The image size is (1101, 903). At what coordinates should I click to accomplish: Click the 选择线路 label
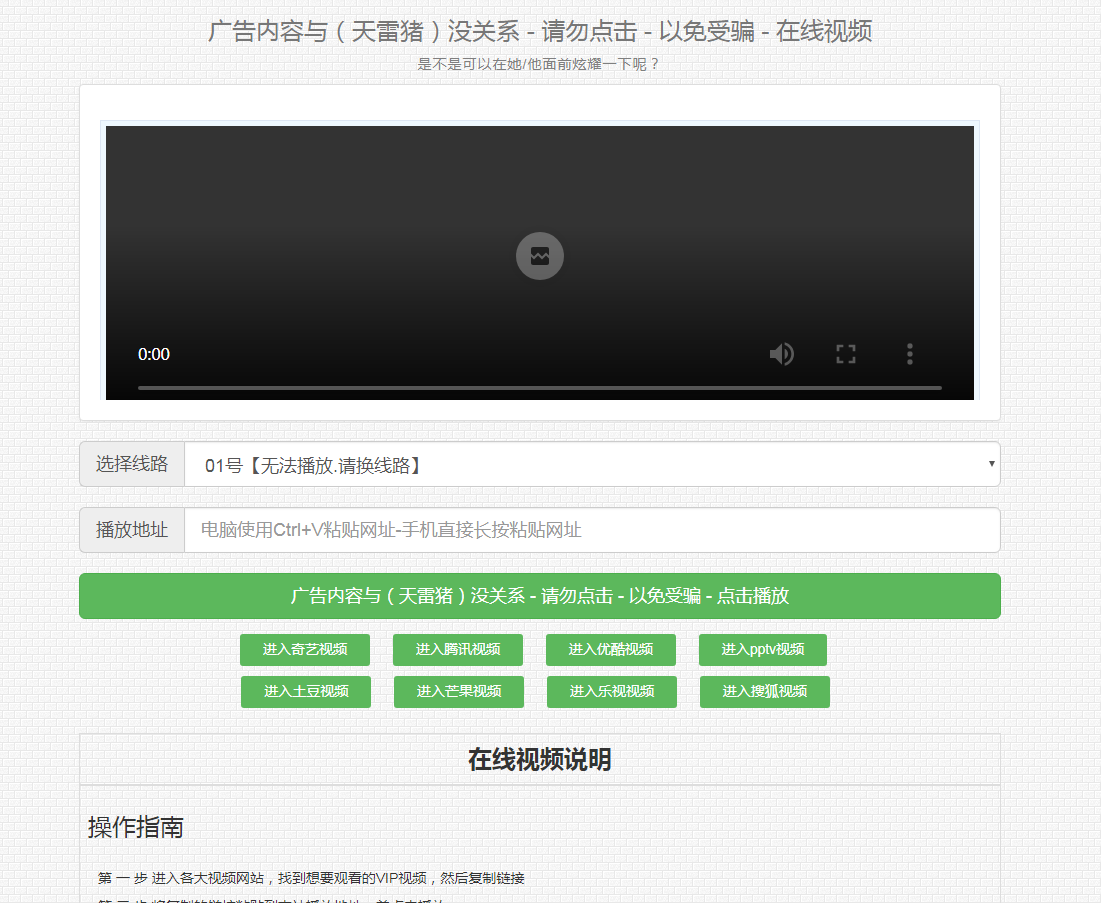pyautogui.click(x=132, y=464)
